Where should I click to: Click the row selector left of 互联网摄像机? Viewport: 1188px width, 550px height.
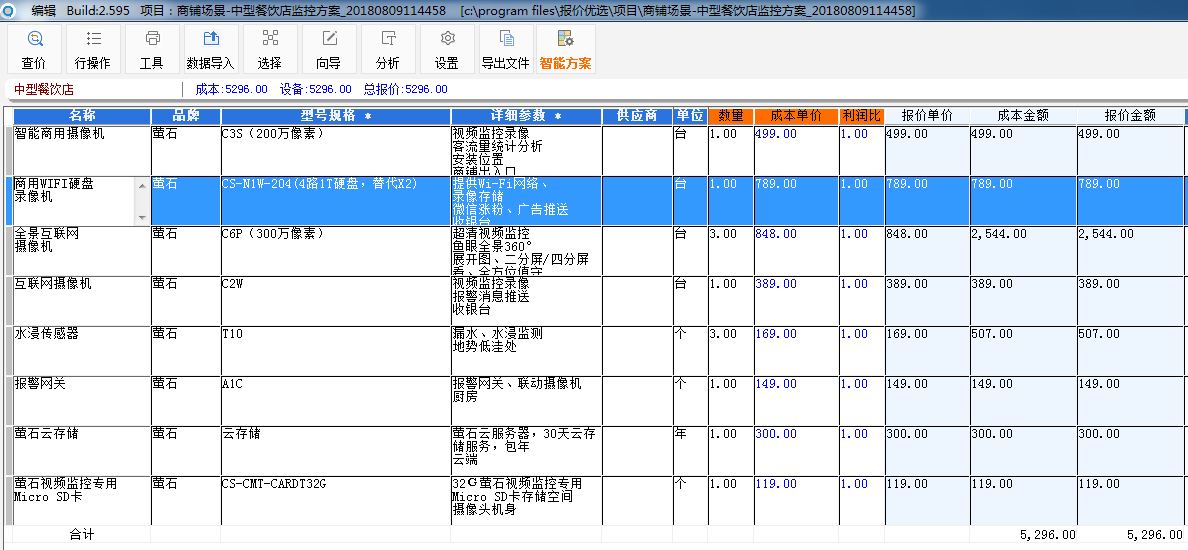click(x=9, y=301)
